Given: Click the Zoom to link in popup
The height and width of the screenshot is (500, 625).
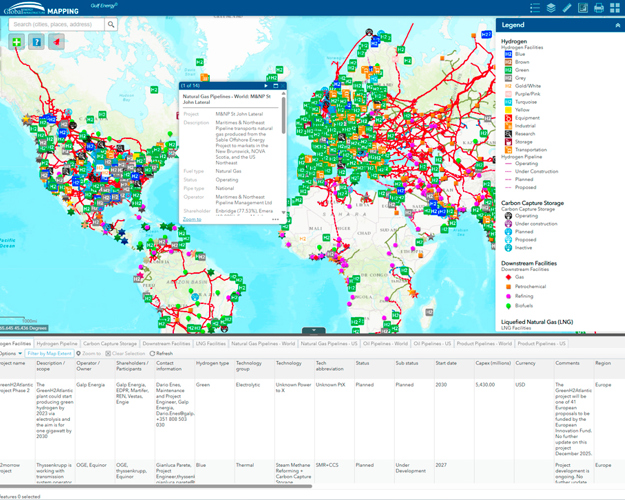Looking at the screenshot, I should pos(192,219).
